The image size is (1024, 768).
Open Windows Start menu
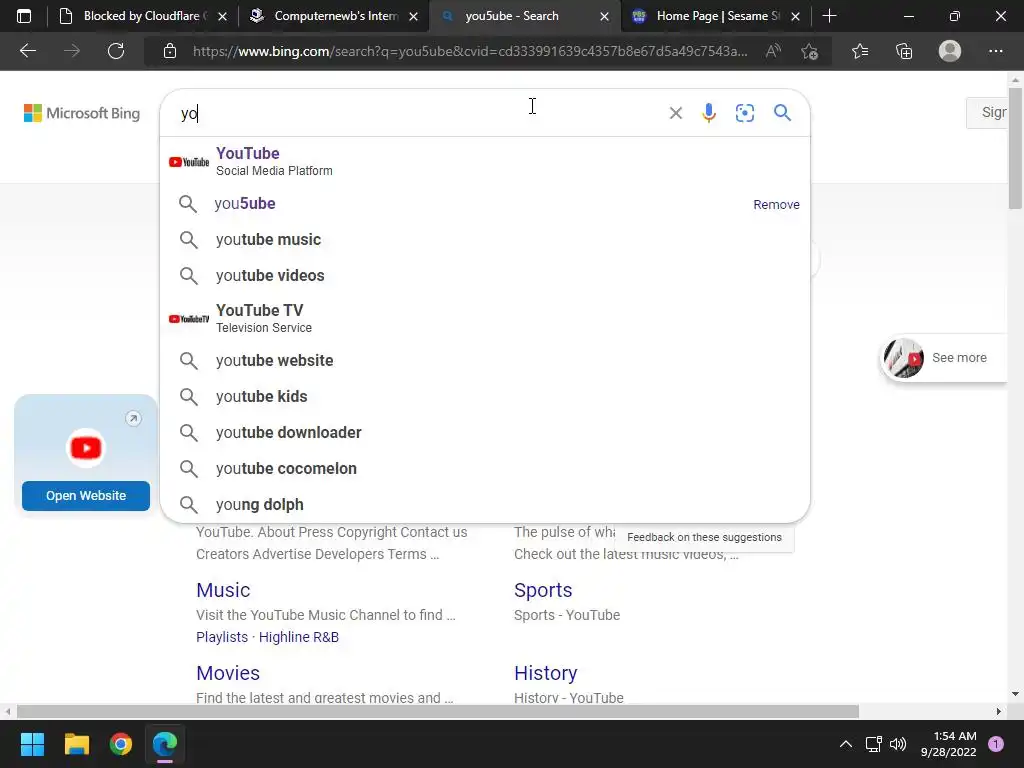tap(32, 744)
